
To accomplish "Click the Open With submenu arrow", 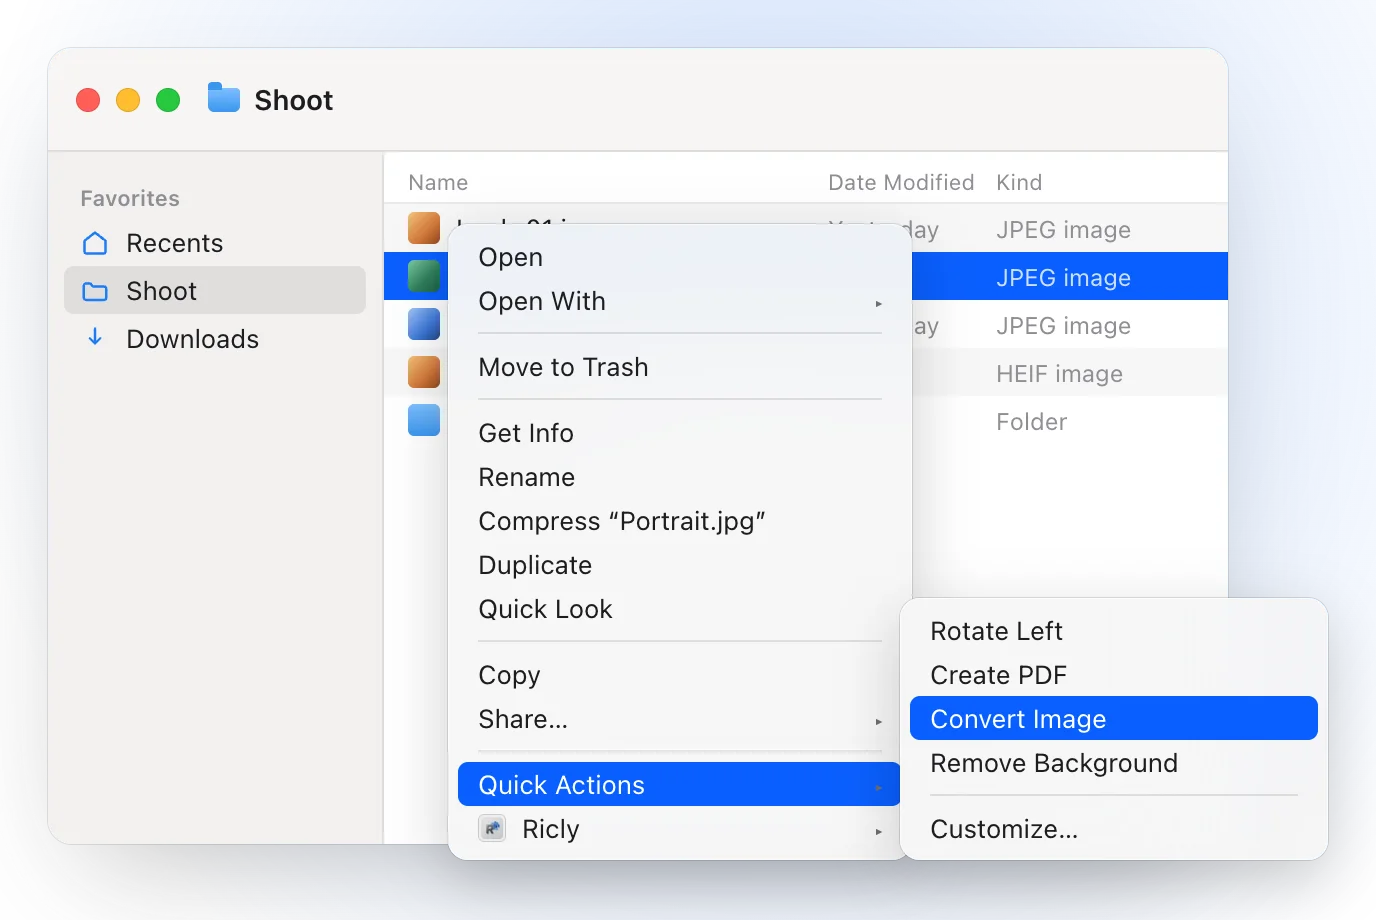I will click(x=879, y=303).
